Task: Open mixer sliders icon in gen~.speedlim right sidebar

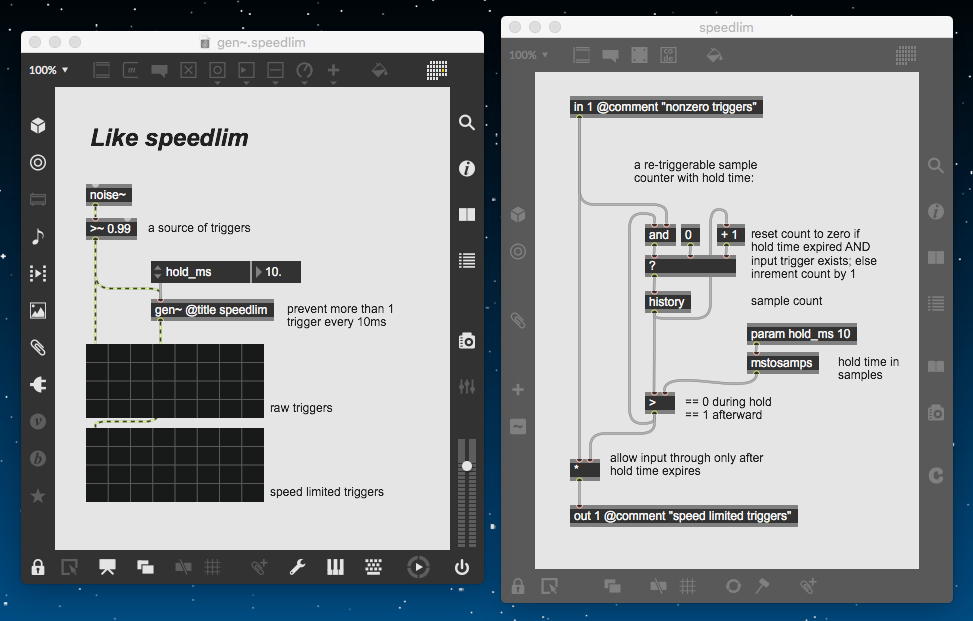Action: (x=467, y=386)
